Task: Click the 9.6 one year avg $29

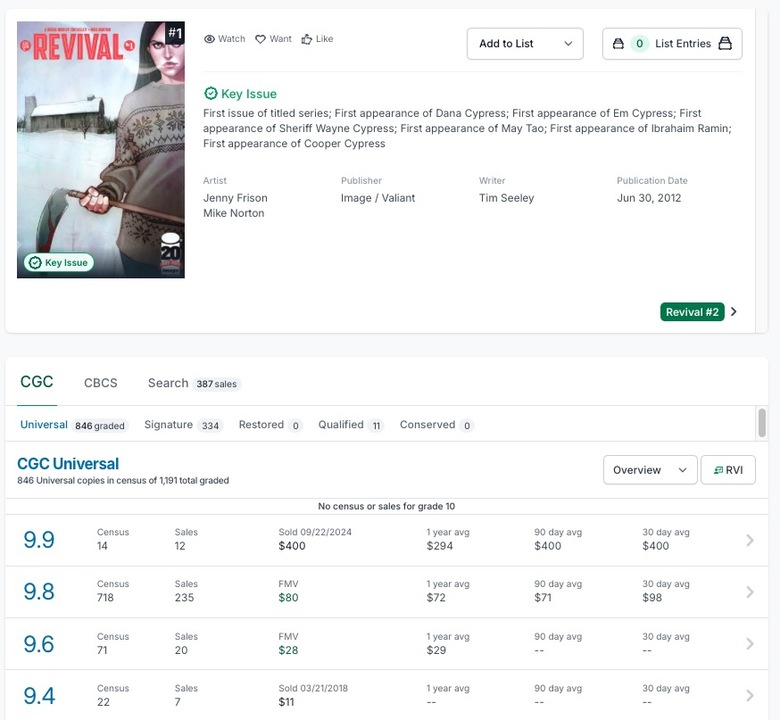Action: point(436,650)
